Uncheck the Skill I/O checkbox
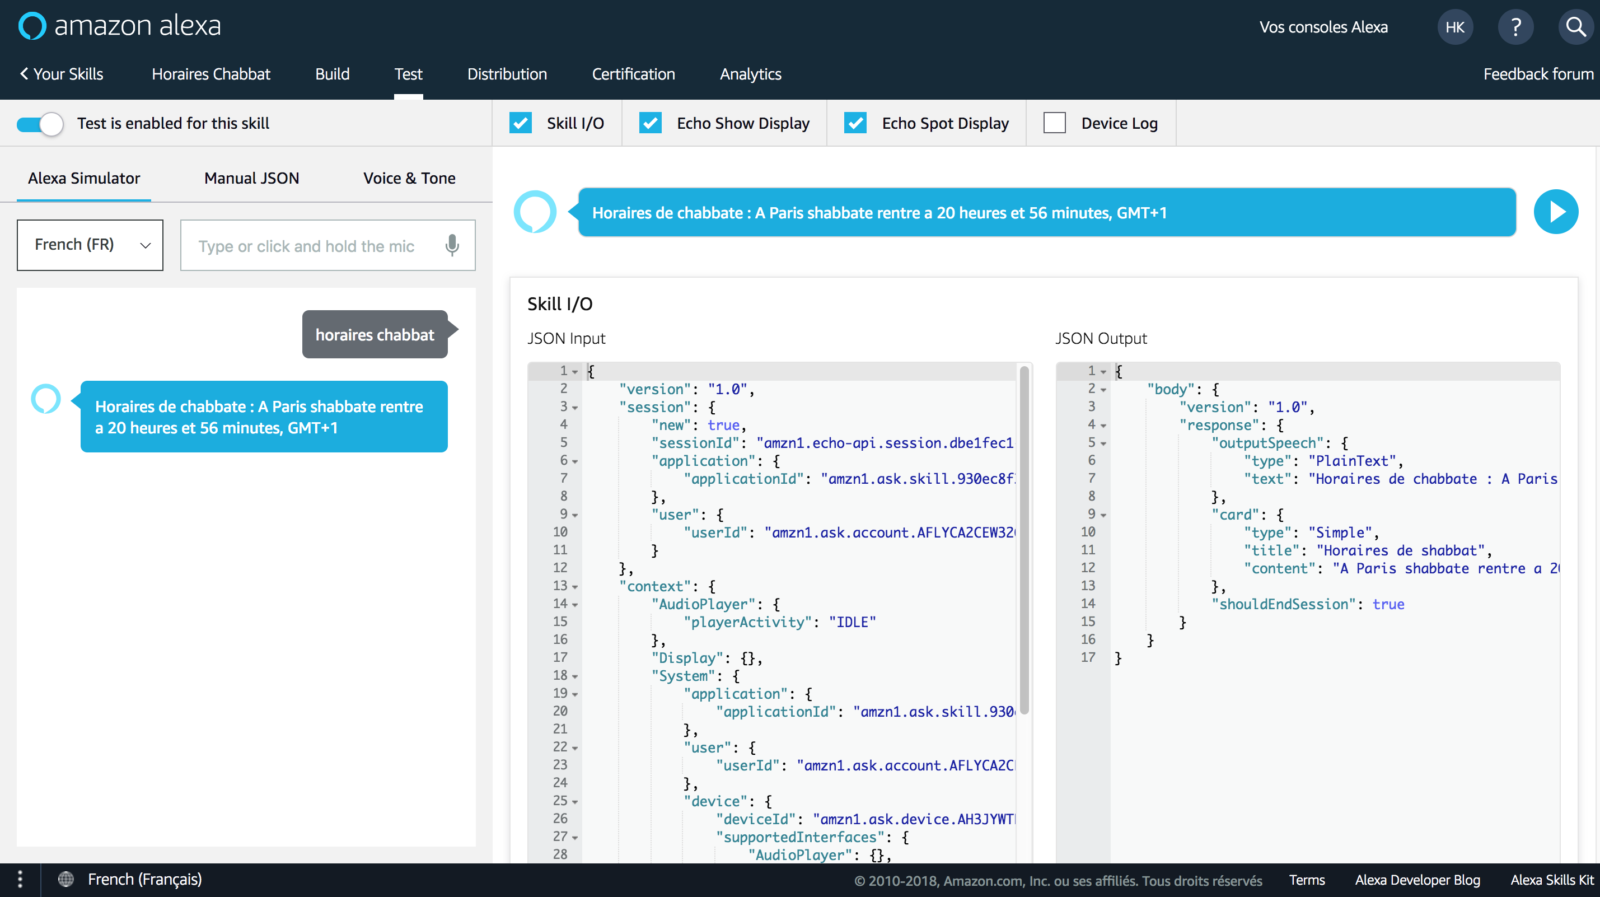 click(x=521, y=123)
